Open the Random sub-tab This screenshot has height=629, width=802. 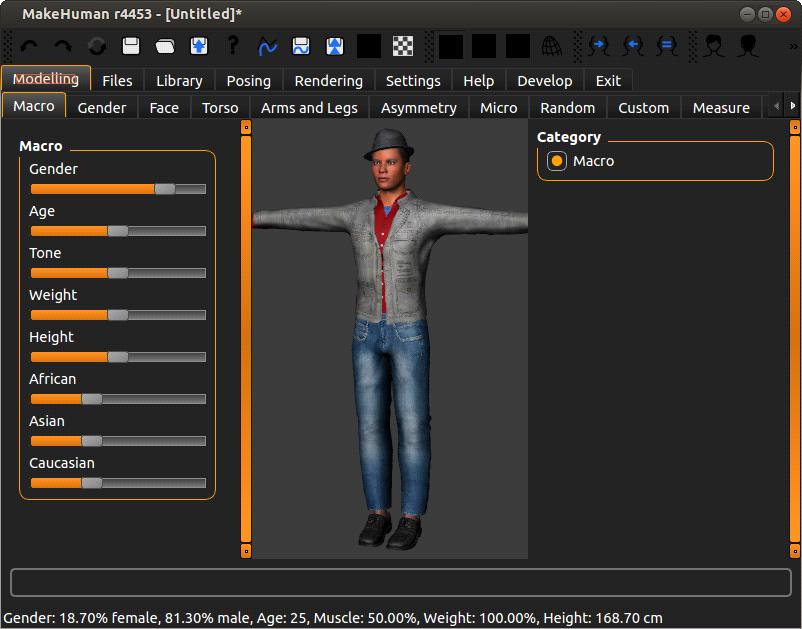click(x=568, y=108)
